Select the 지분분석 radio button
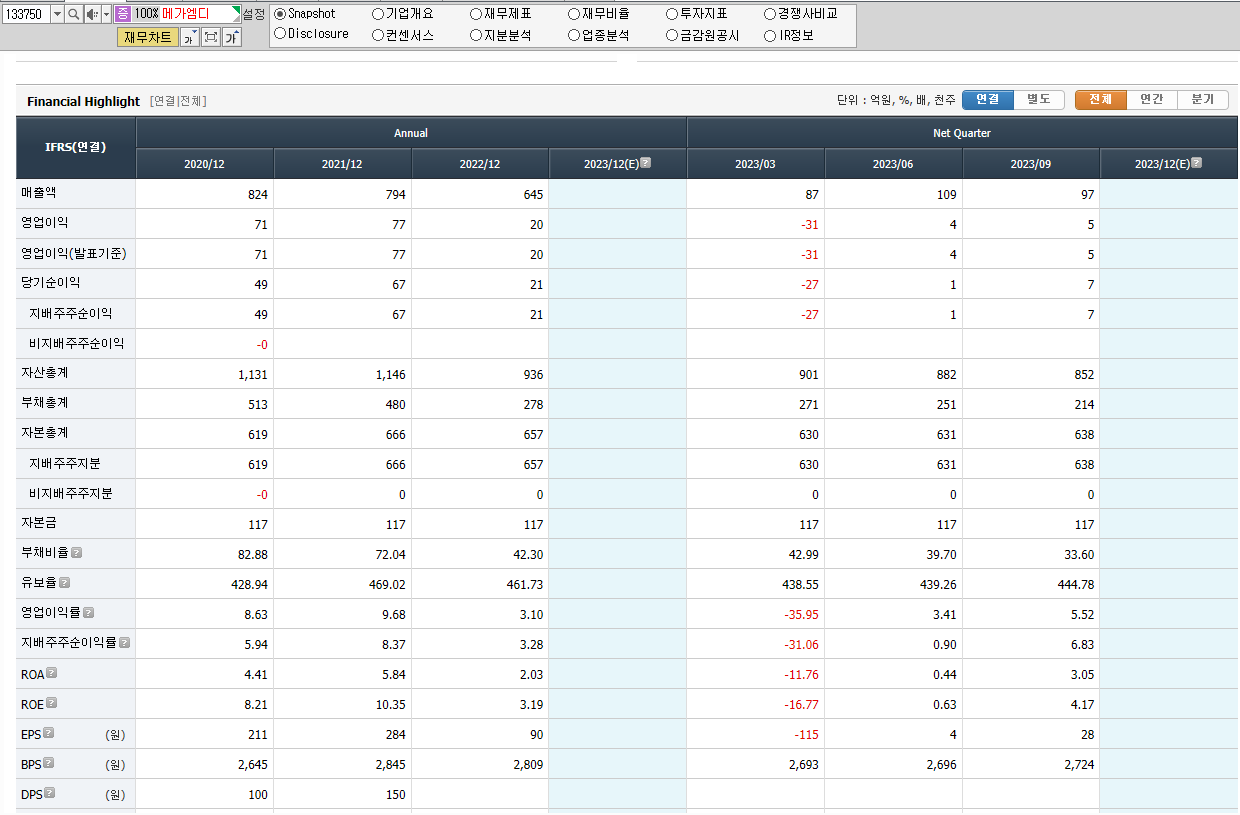Image resolution: width=1240 pixels, height=815 pixels. (476, 35)
